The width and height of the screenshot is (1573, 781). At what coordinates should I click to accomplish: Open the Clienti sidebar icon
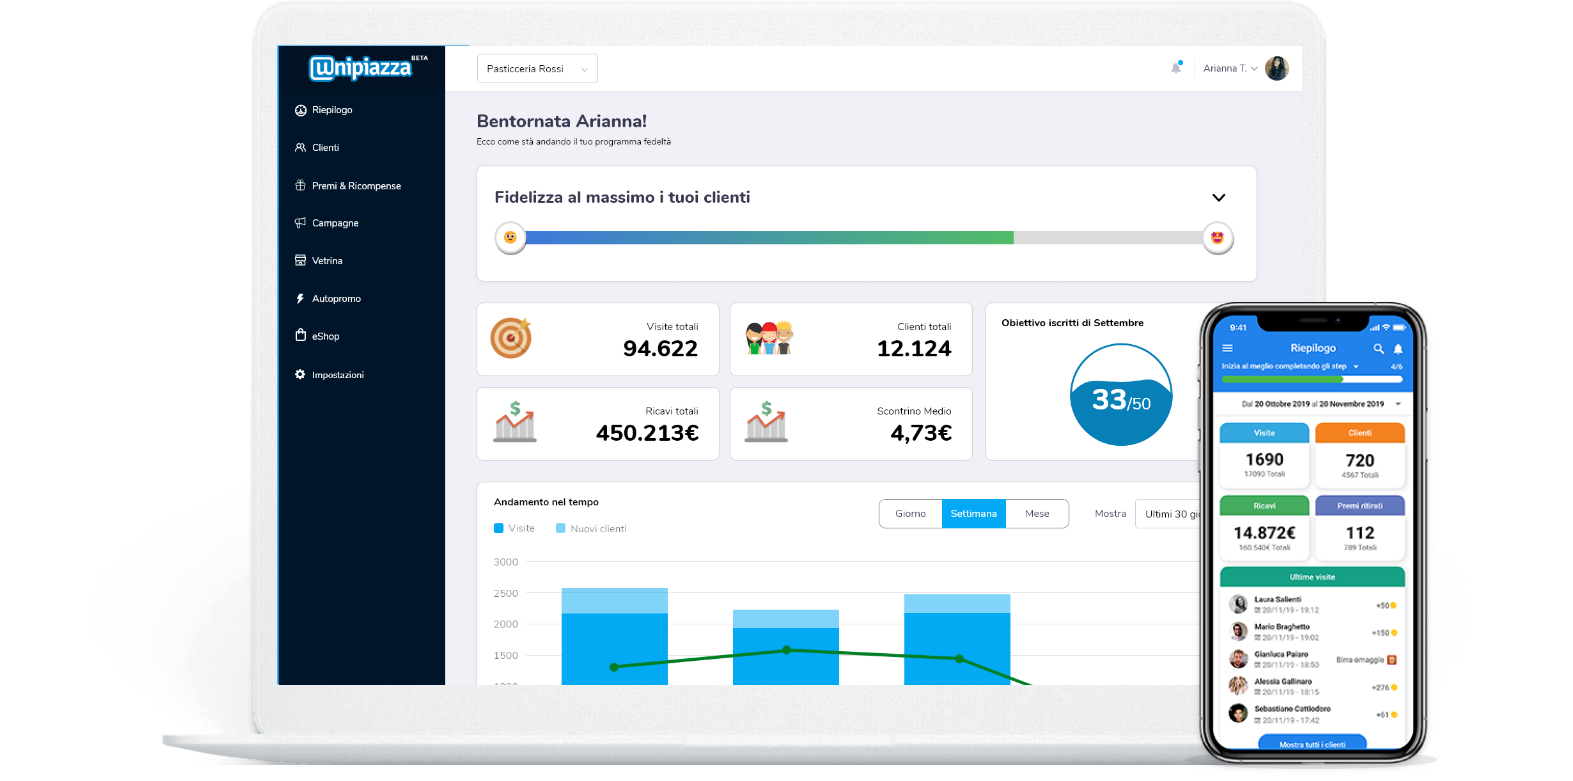(300, 148)
